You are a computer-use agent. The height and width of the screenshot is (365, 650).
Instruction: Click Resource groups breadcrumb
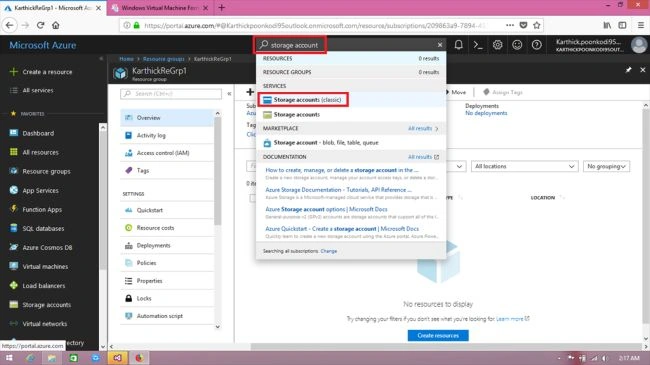coord(163,59)
